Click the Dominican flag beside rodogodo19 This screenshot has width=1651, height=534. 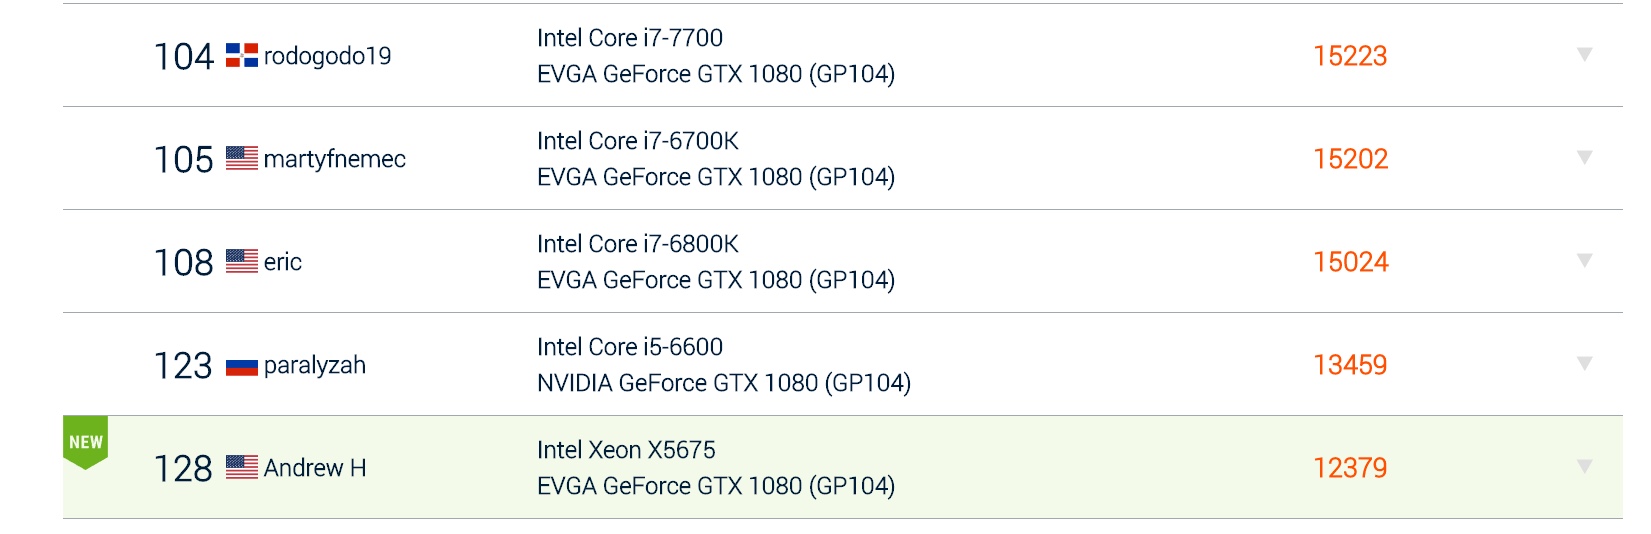click(242, 56)
